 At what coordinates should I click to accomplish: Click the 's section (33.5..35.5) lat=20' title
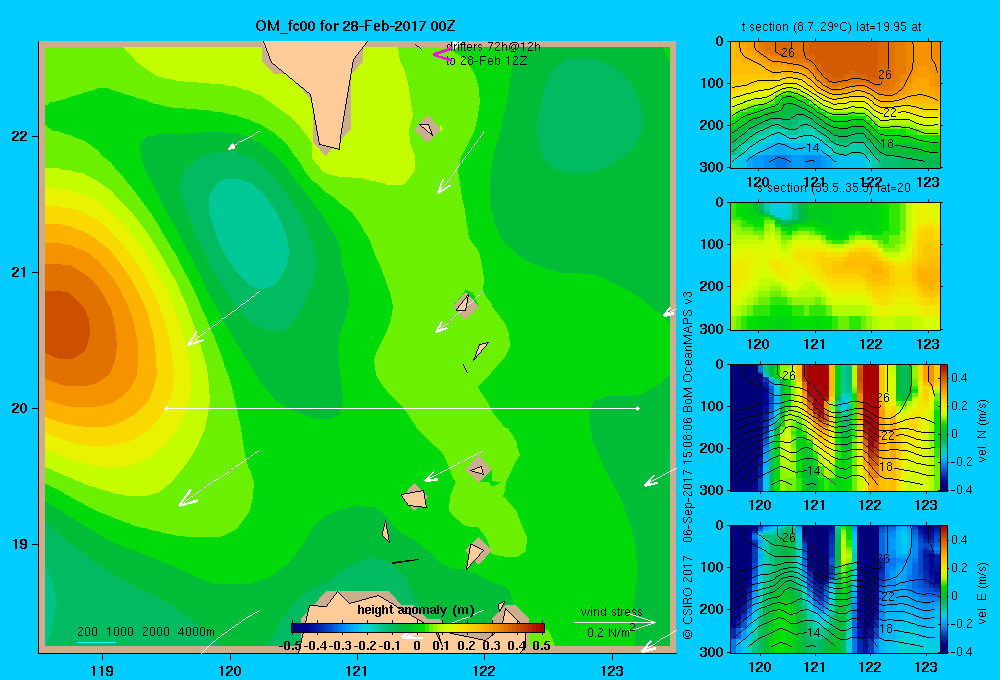pos(833,188)
